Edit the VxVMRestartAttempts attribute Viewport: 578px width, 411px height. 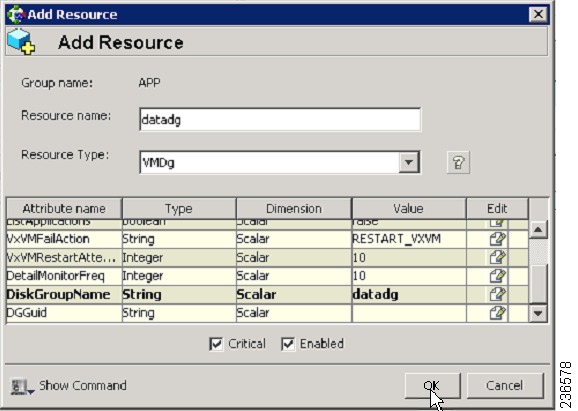coord(497,257)
